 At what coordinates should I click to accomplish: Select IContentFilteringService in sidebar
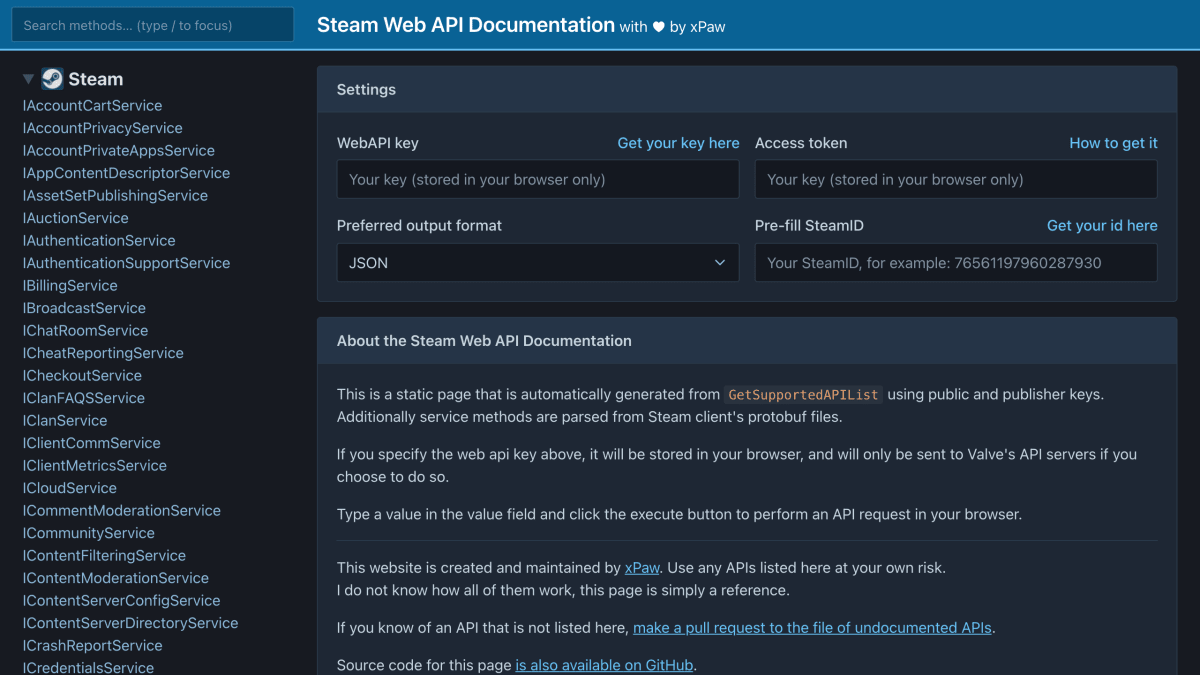point(104,555)
